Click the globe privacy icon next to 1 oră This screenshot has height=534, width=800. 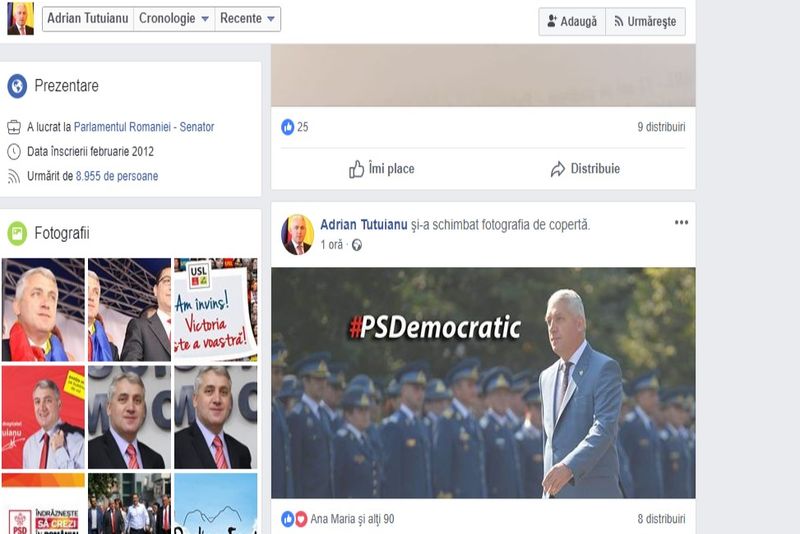[x=357, y=245]
